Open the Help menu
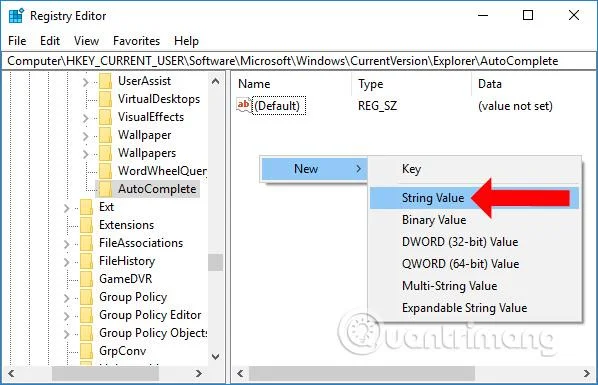 pyautogui.click(x=186, y=41)
